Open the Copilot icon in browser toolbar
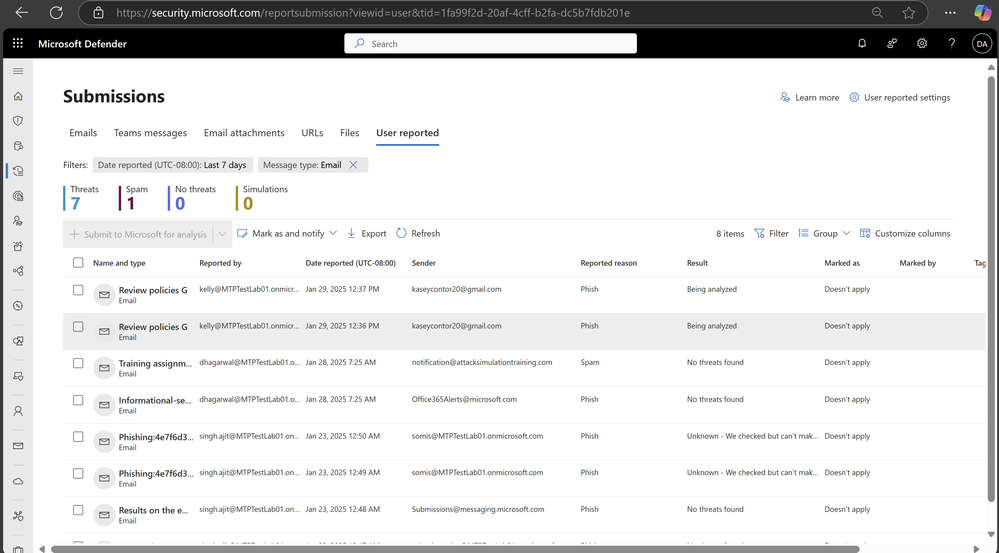Viewport: 999px width, 553px height. pos(982,13)
